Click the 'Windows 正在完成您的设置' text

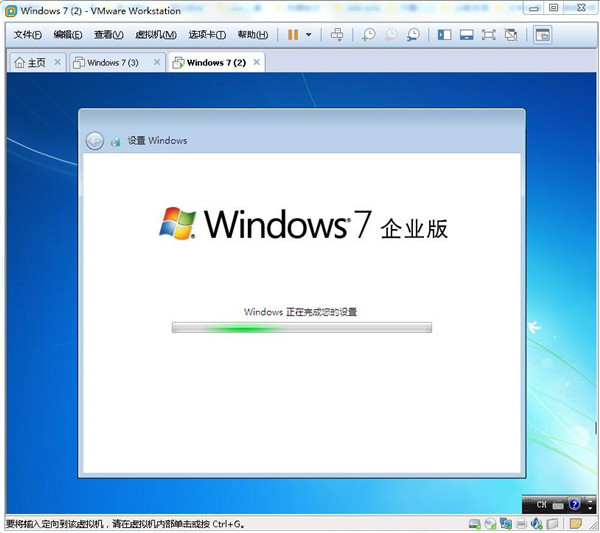click(300, 312)
